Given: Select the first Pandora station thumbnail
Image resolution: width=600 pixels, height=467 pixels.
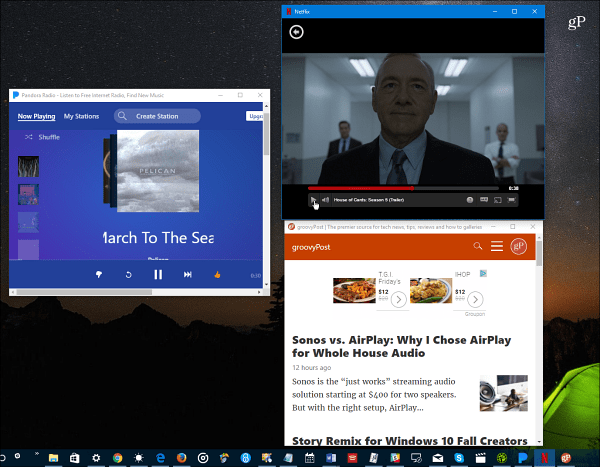Looking at the screenshot, I should pos(28,167).
